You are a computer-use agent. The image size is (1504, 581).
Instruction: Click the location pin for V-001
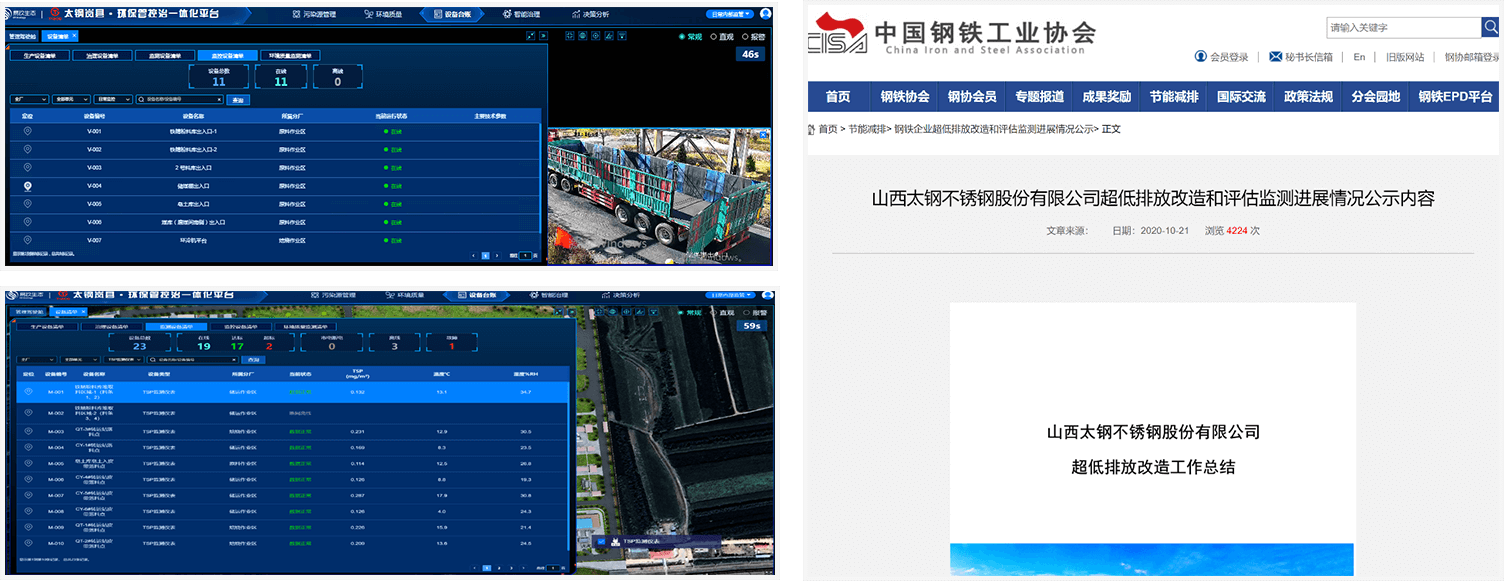(28, 132)
